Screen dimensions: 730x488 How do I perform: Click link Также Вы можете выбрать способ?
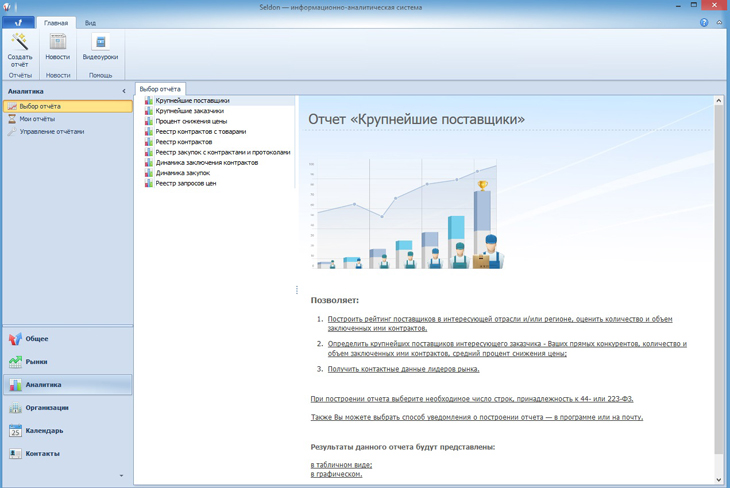pos(477,417)
